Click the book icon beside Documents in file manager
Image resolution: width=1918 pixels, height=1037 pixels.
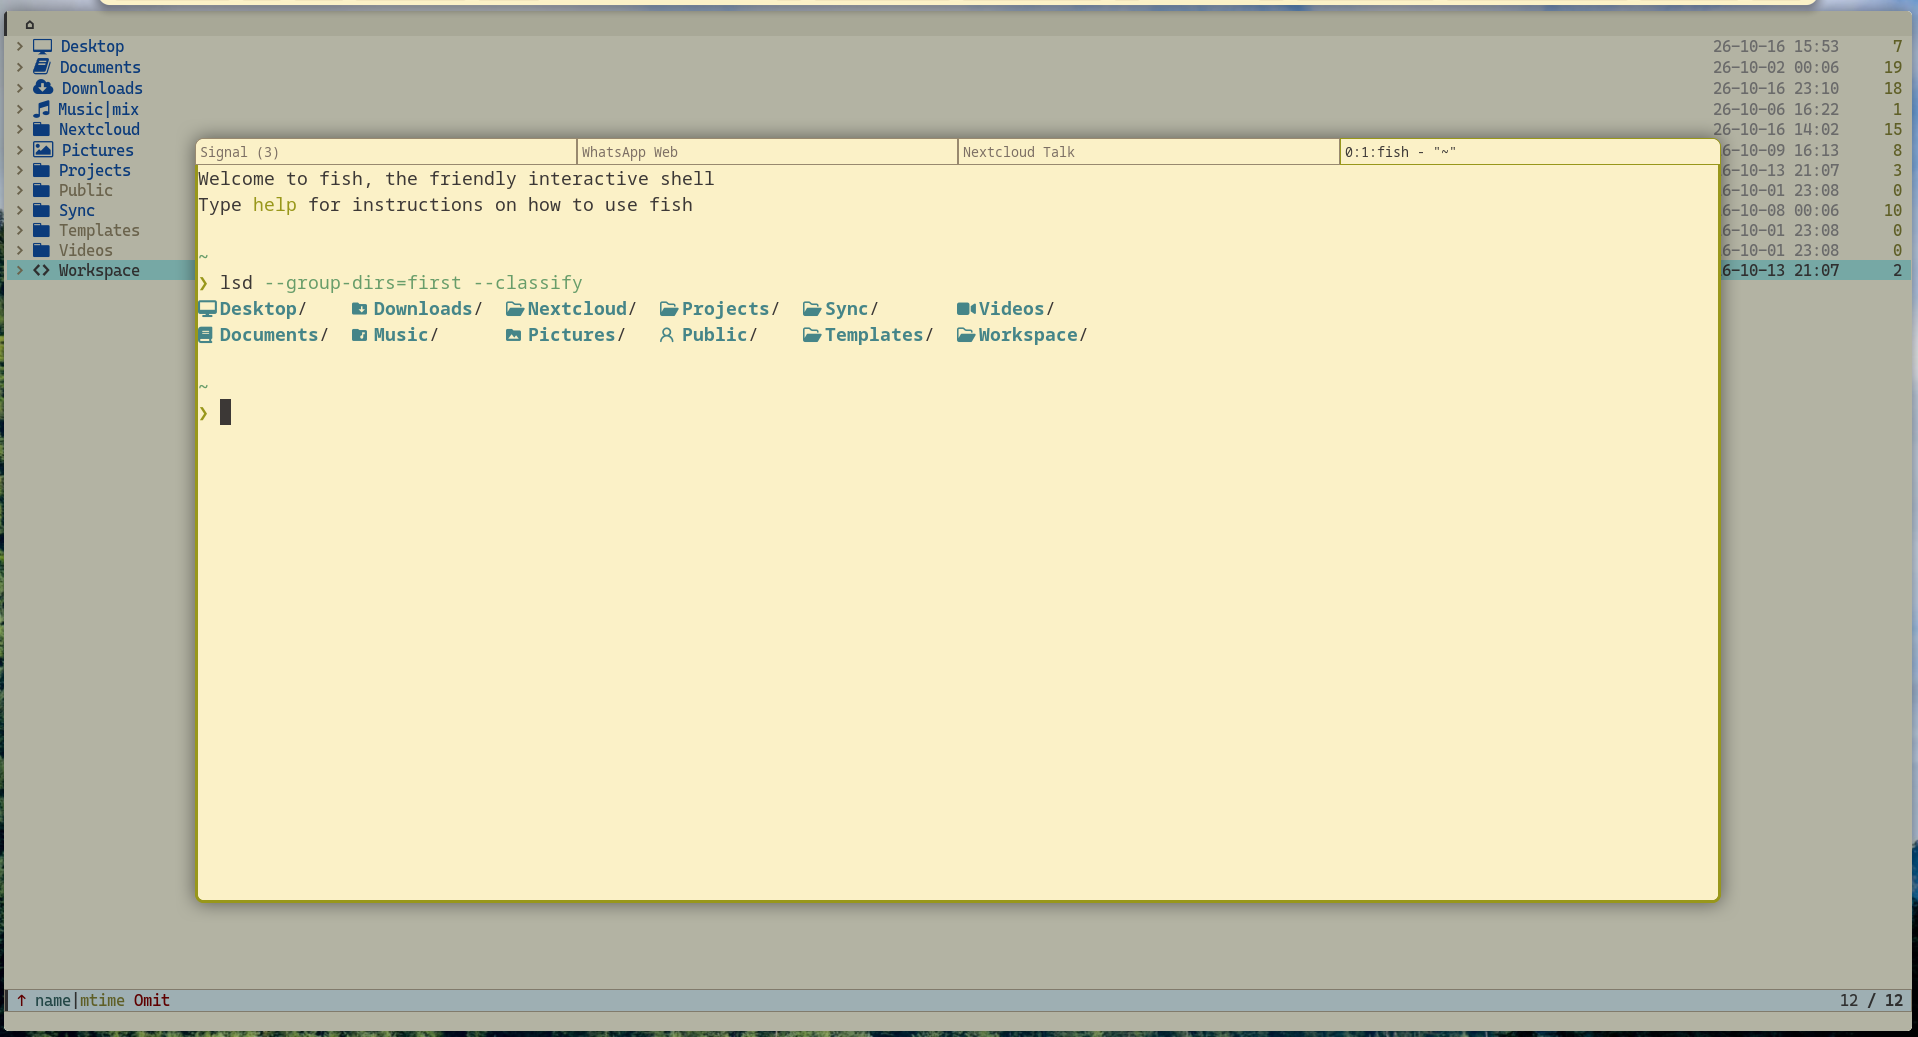[42, 67]
